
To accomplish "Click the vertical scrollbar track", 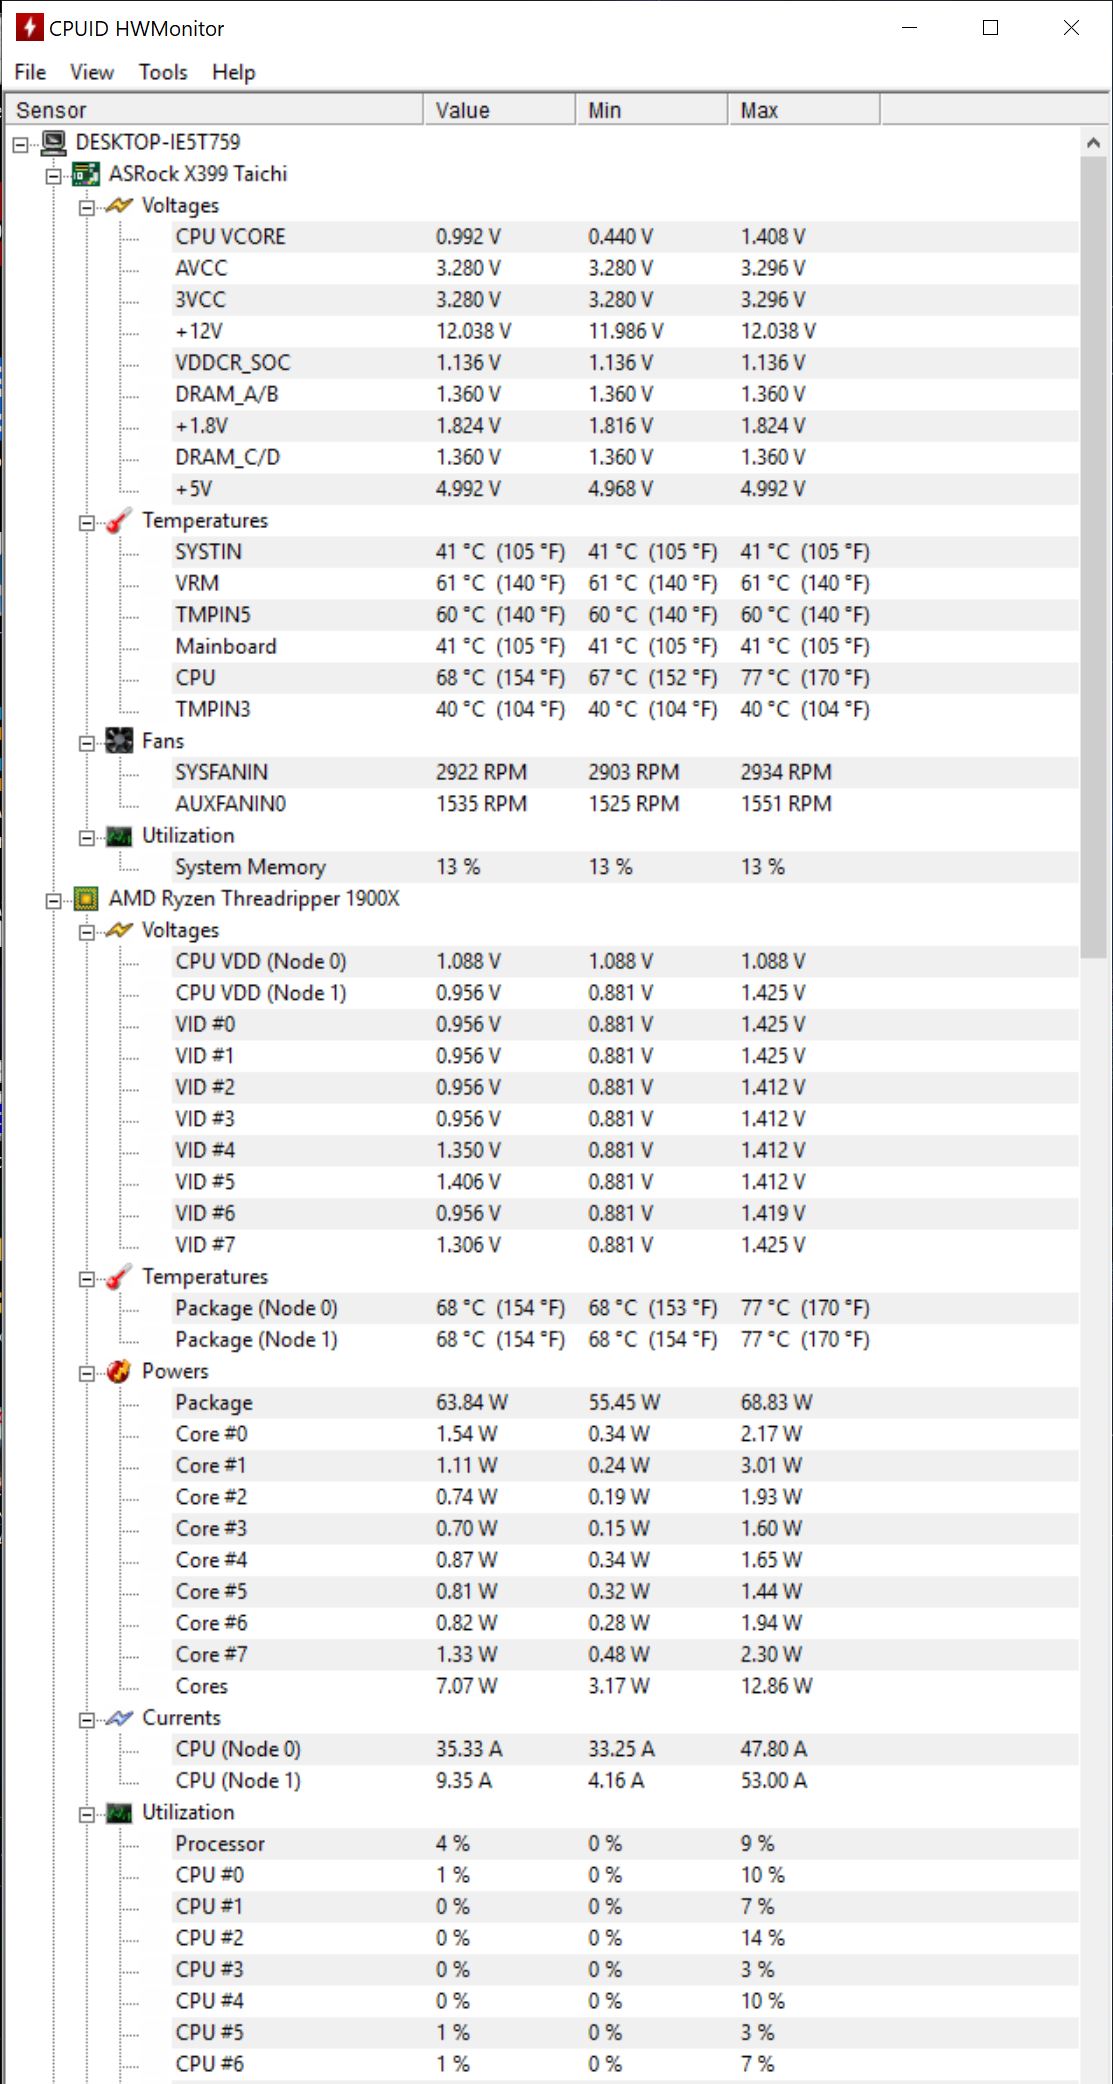I will 1094,1500.
